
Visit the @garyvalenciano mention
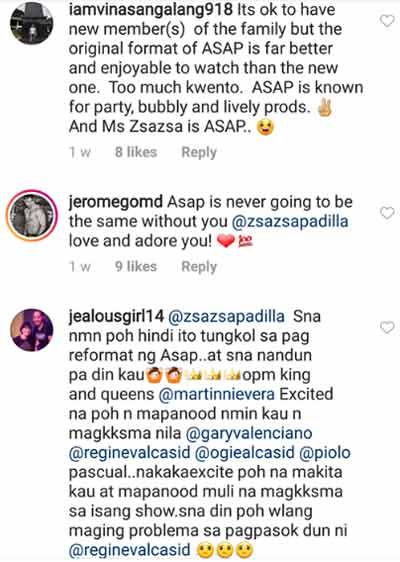point(249,434)
